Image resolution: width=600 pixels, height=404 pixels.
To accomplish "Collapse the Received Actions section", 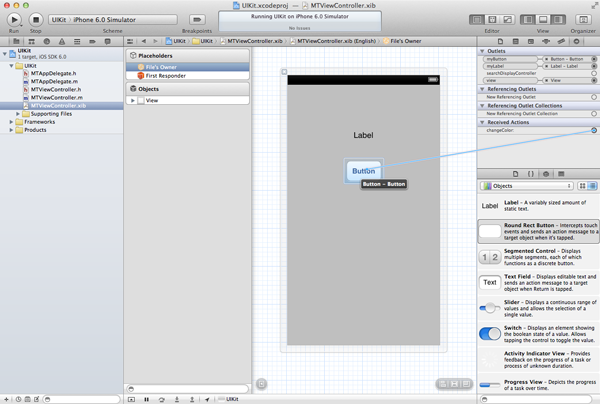I will click(x=482, y=122).
